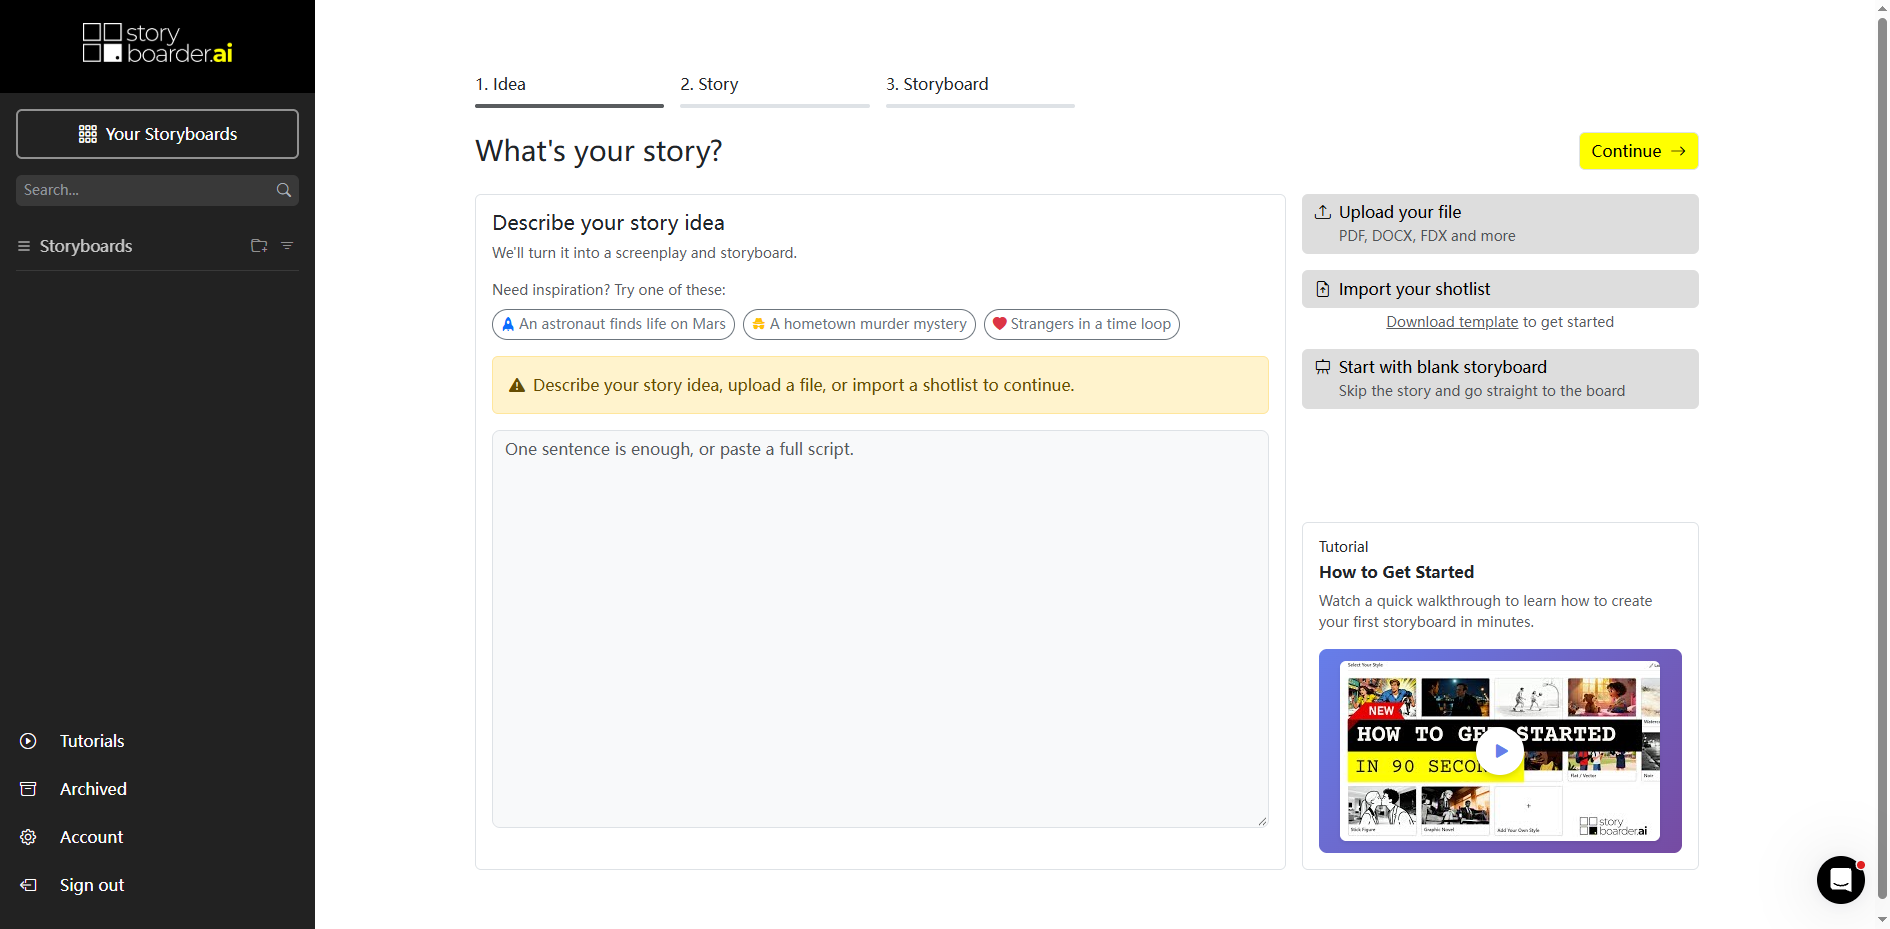
Task: Pick the astronaut on Mars suggestion
Action: pyautogui.click(x=613, y=324)
